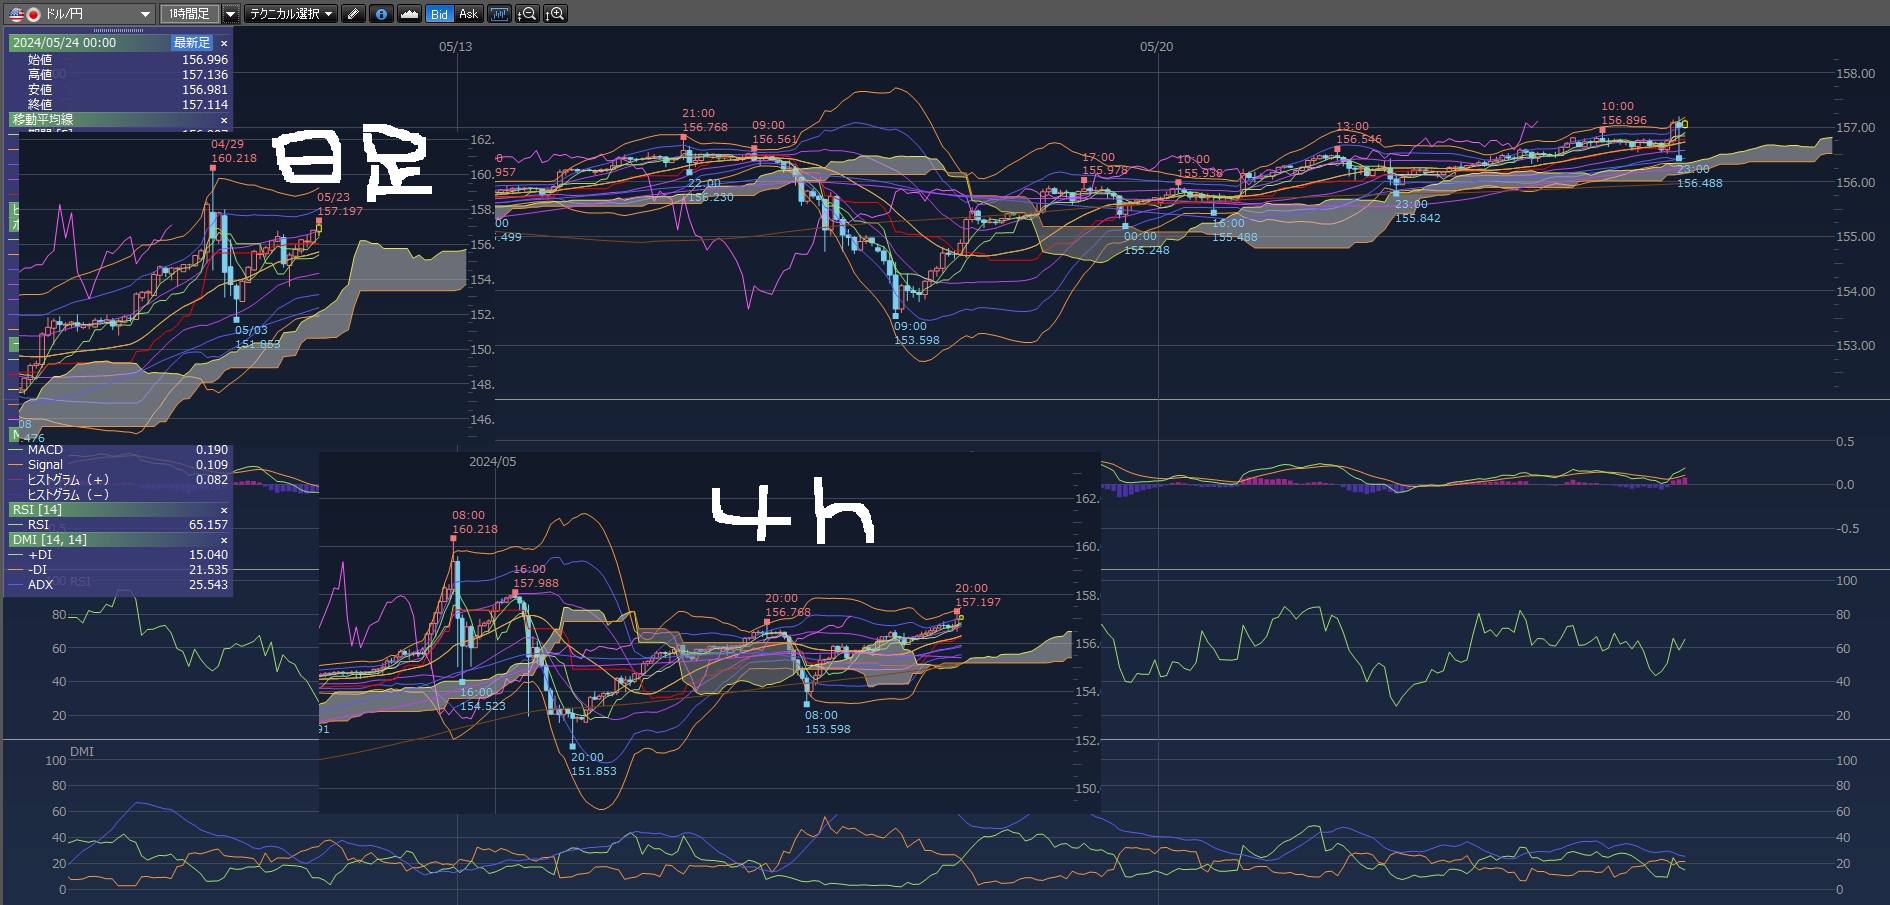The width and height of the screenshot is (1890, 905).
Task: Switch price display to Bid
Action: (439, 14)
